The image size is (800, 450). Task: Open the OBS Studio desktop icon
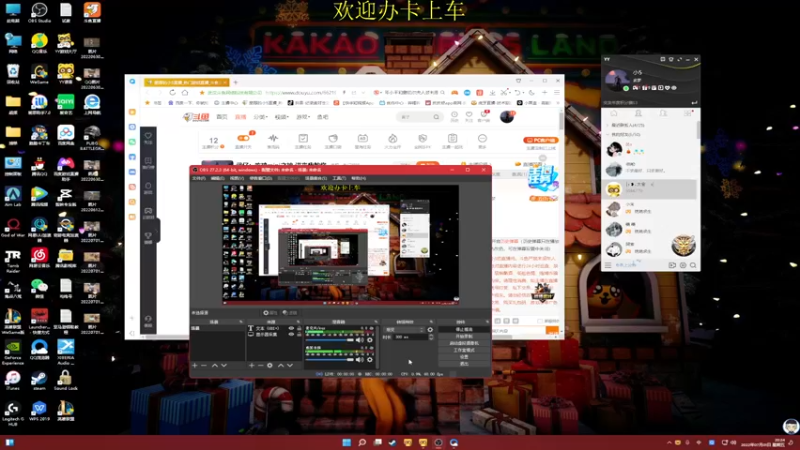tap(39, 13)
